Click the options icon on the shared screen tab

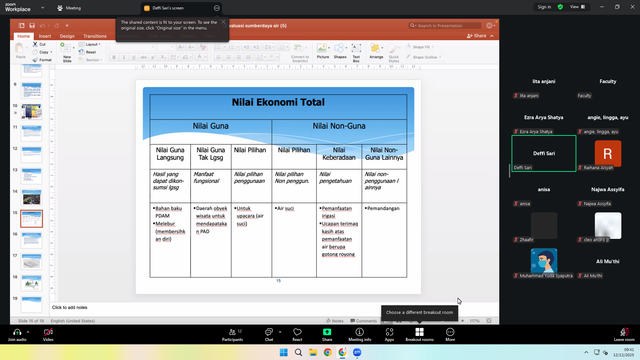(217, 8)
